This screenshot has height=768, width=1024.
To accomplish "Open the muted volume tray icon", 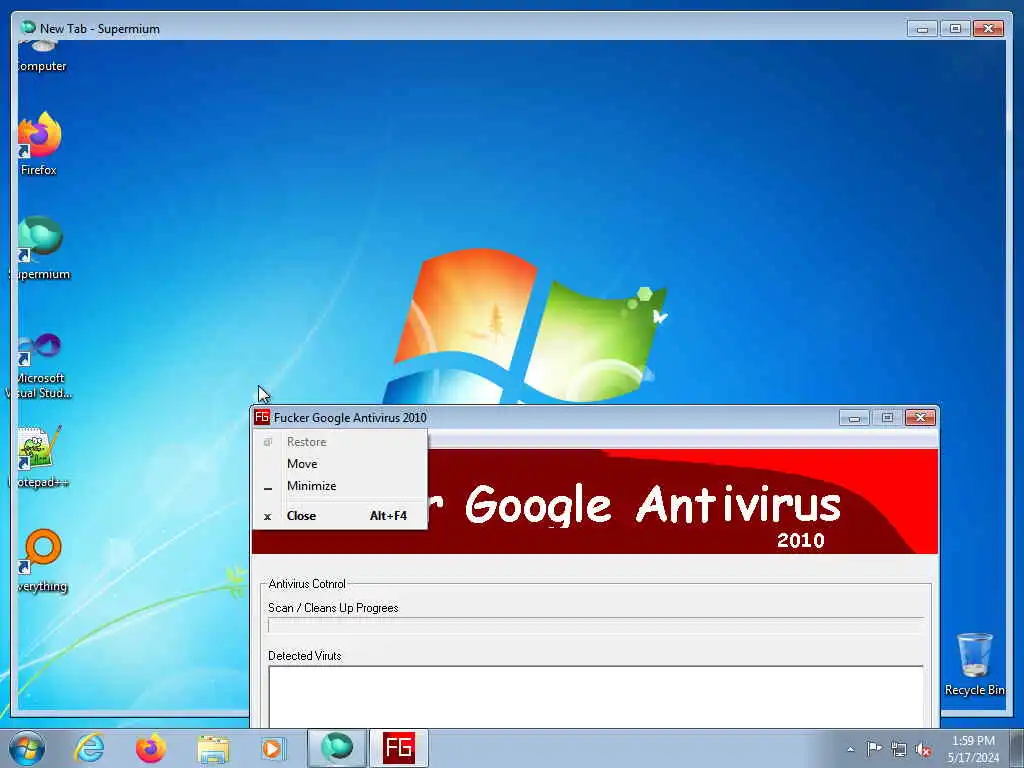I will click(923, 749).
